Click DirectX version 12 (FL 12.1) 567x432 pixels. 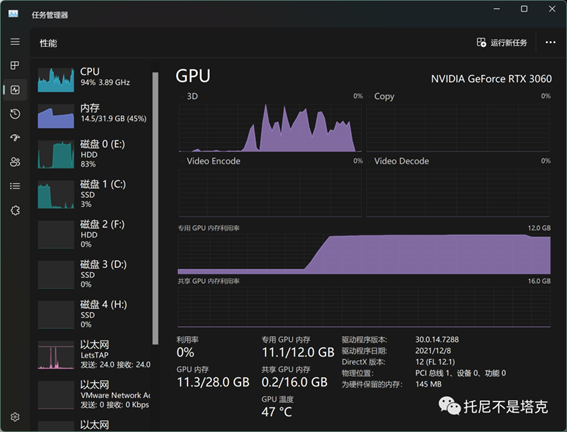pos(435,362)
